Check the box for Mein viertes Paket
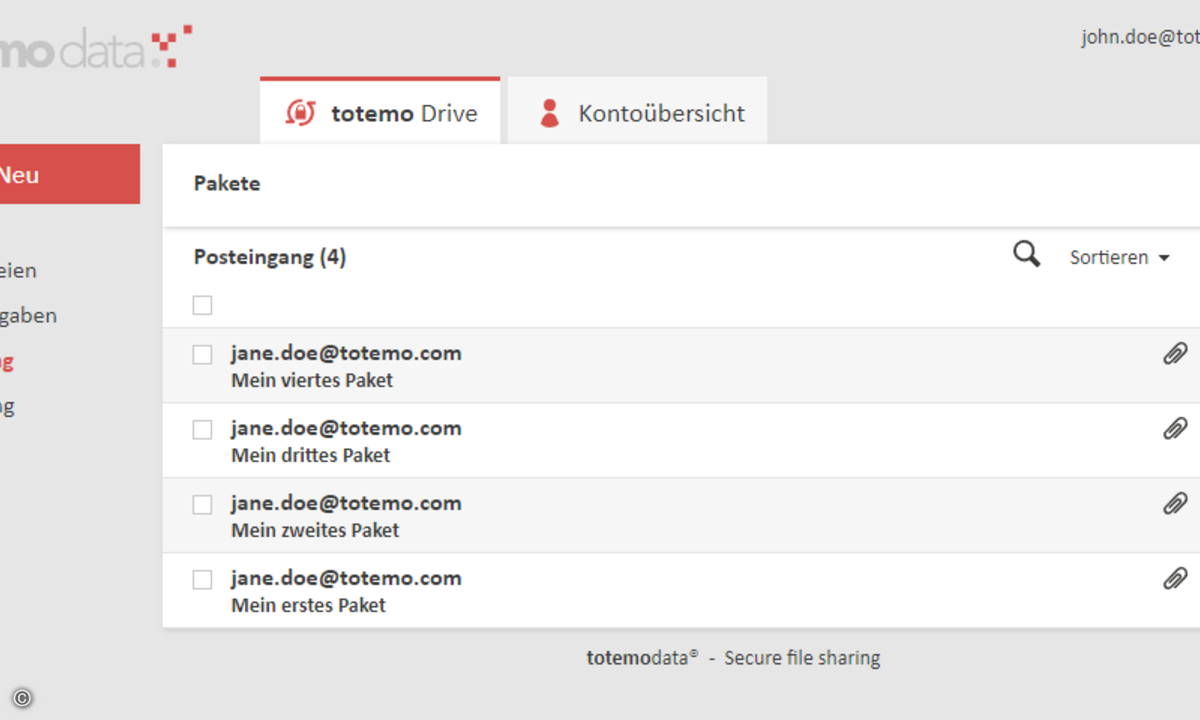The width and height of the screenshot is (1200, 720). (x=203, y=354)
